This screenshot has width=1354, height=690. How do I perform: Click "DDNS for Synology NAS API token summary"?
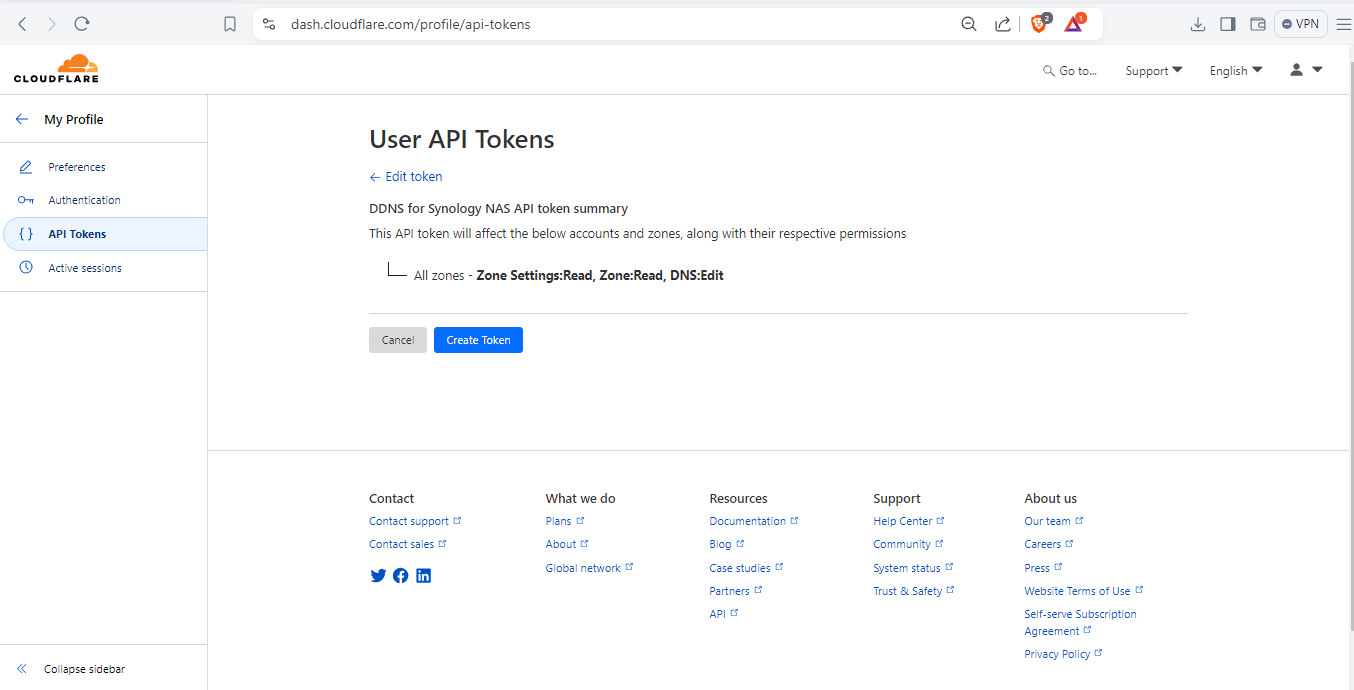tap(499, 209)
